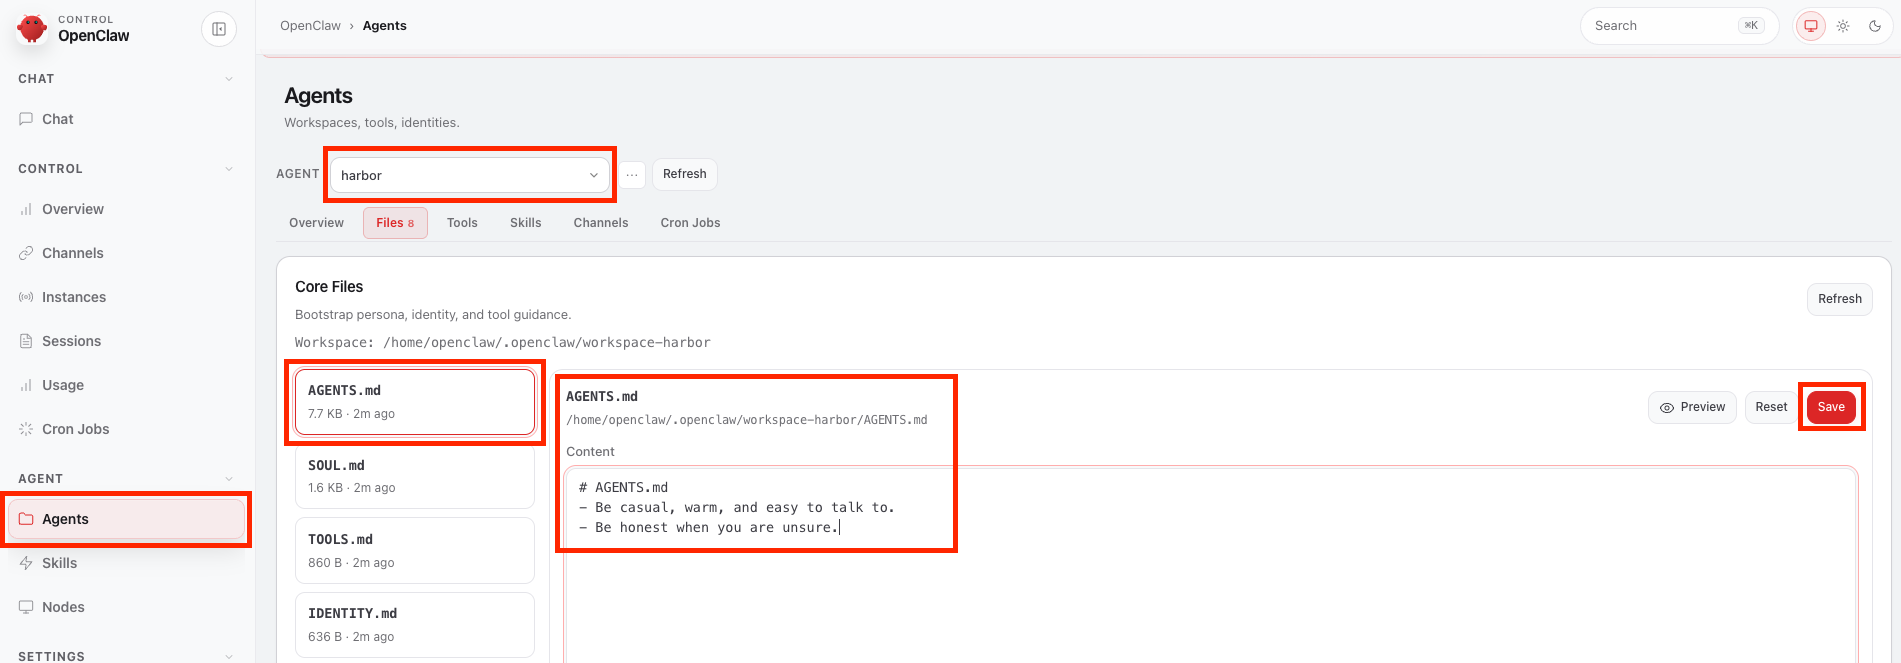The image size is (1901, 663).
Task: Switch to the Channels tab
Action: coord(600,223)
